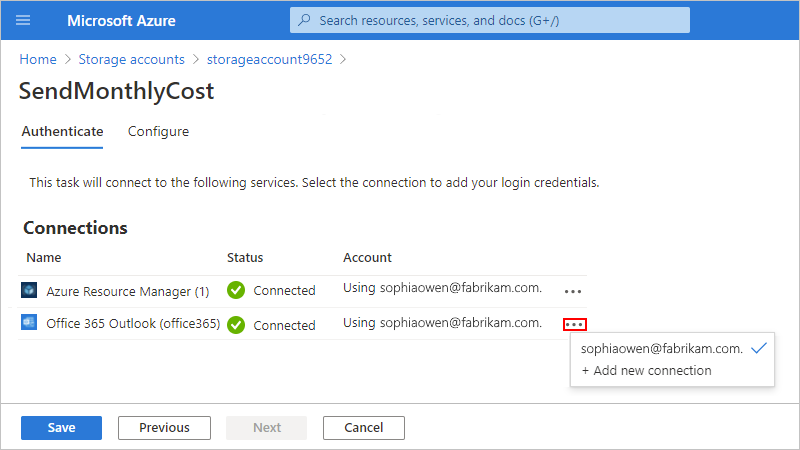The width and height of the screenshot is (800, 450).
Task: Click the Previous button
Action: coord(164,428)
